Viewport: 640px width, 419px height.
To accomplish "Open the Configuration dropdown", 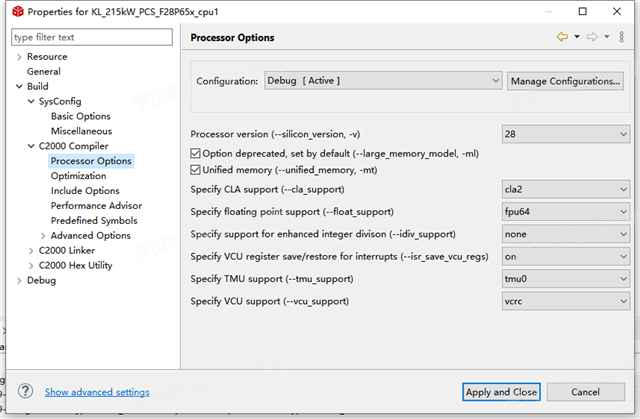I will [x=383, y=81].
